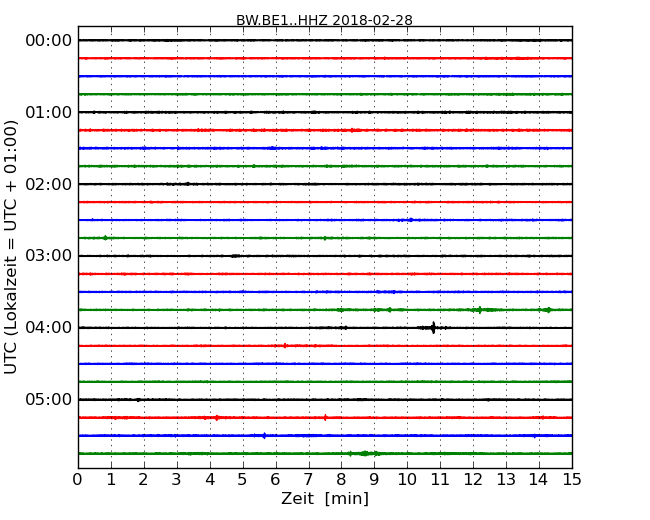Click the Zeit [min] x-axis label

click(x=325, y=498)
